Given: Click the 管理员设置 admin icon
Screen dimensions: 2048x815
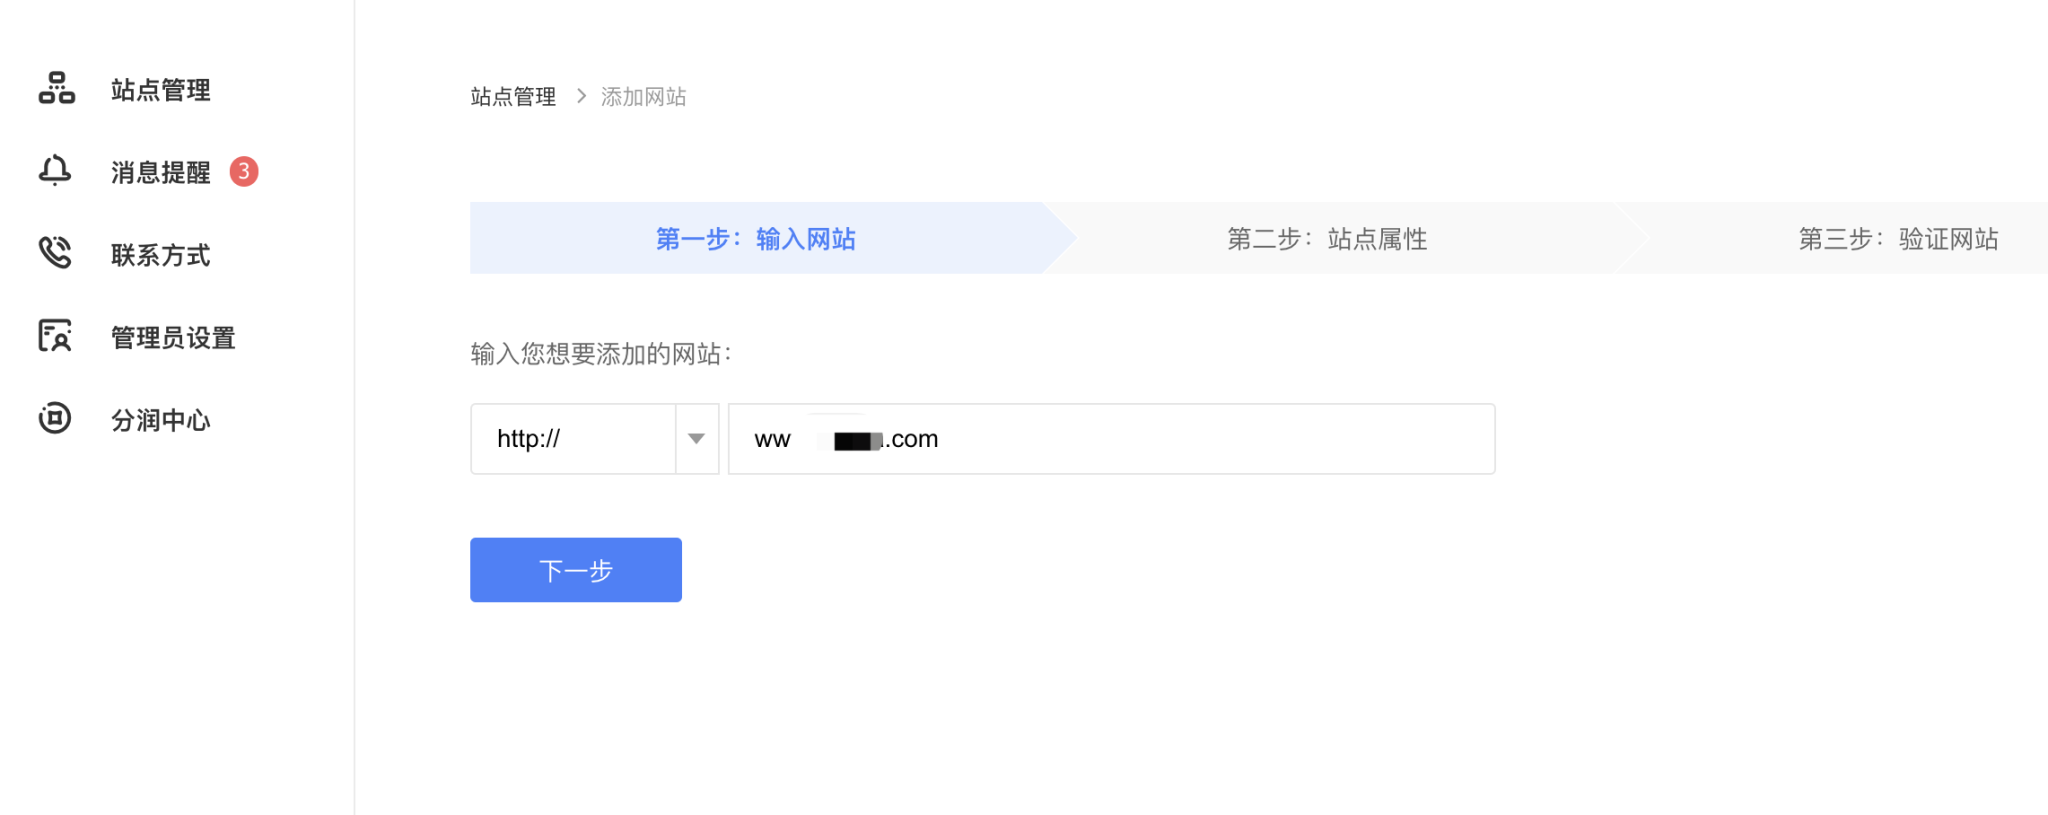Looking at the screenshot, I should 55,336.
